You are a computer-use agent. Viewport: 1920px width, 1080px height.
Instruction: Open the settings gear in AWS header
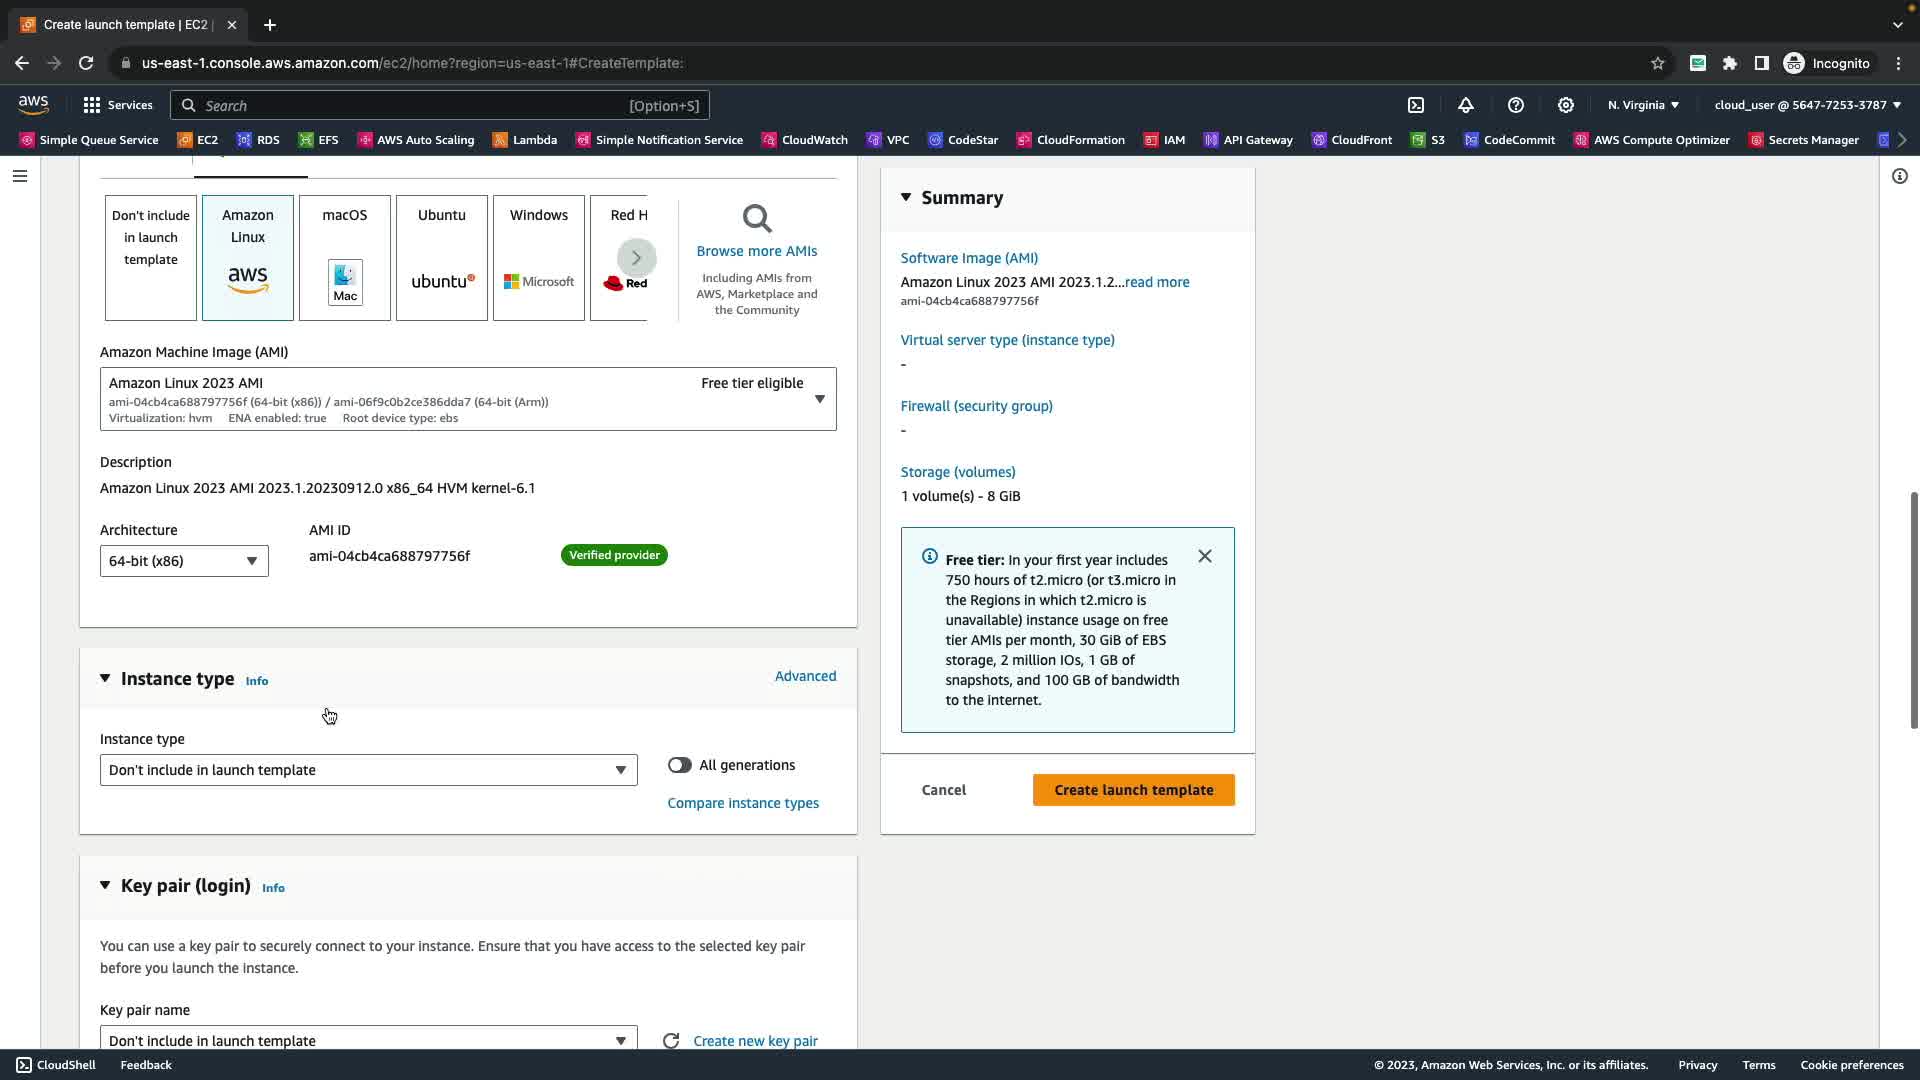1566,105
